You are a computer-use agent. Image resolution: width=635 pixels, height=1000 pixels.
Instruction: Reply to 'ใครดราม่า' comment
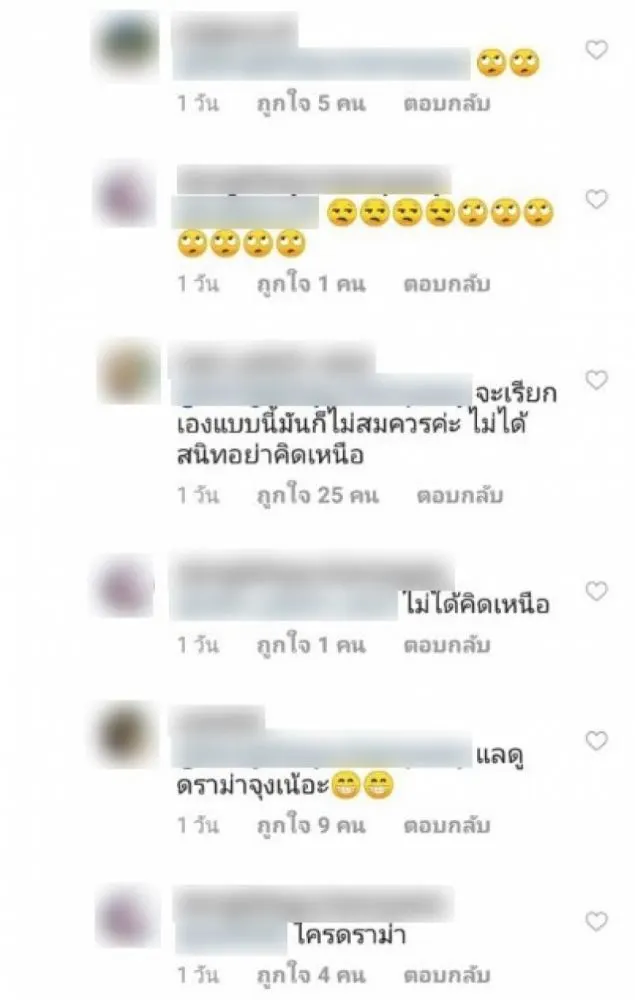[446, 974]
